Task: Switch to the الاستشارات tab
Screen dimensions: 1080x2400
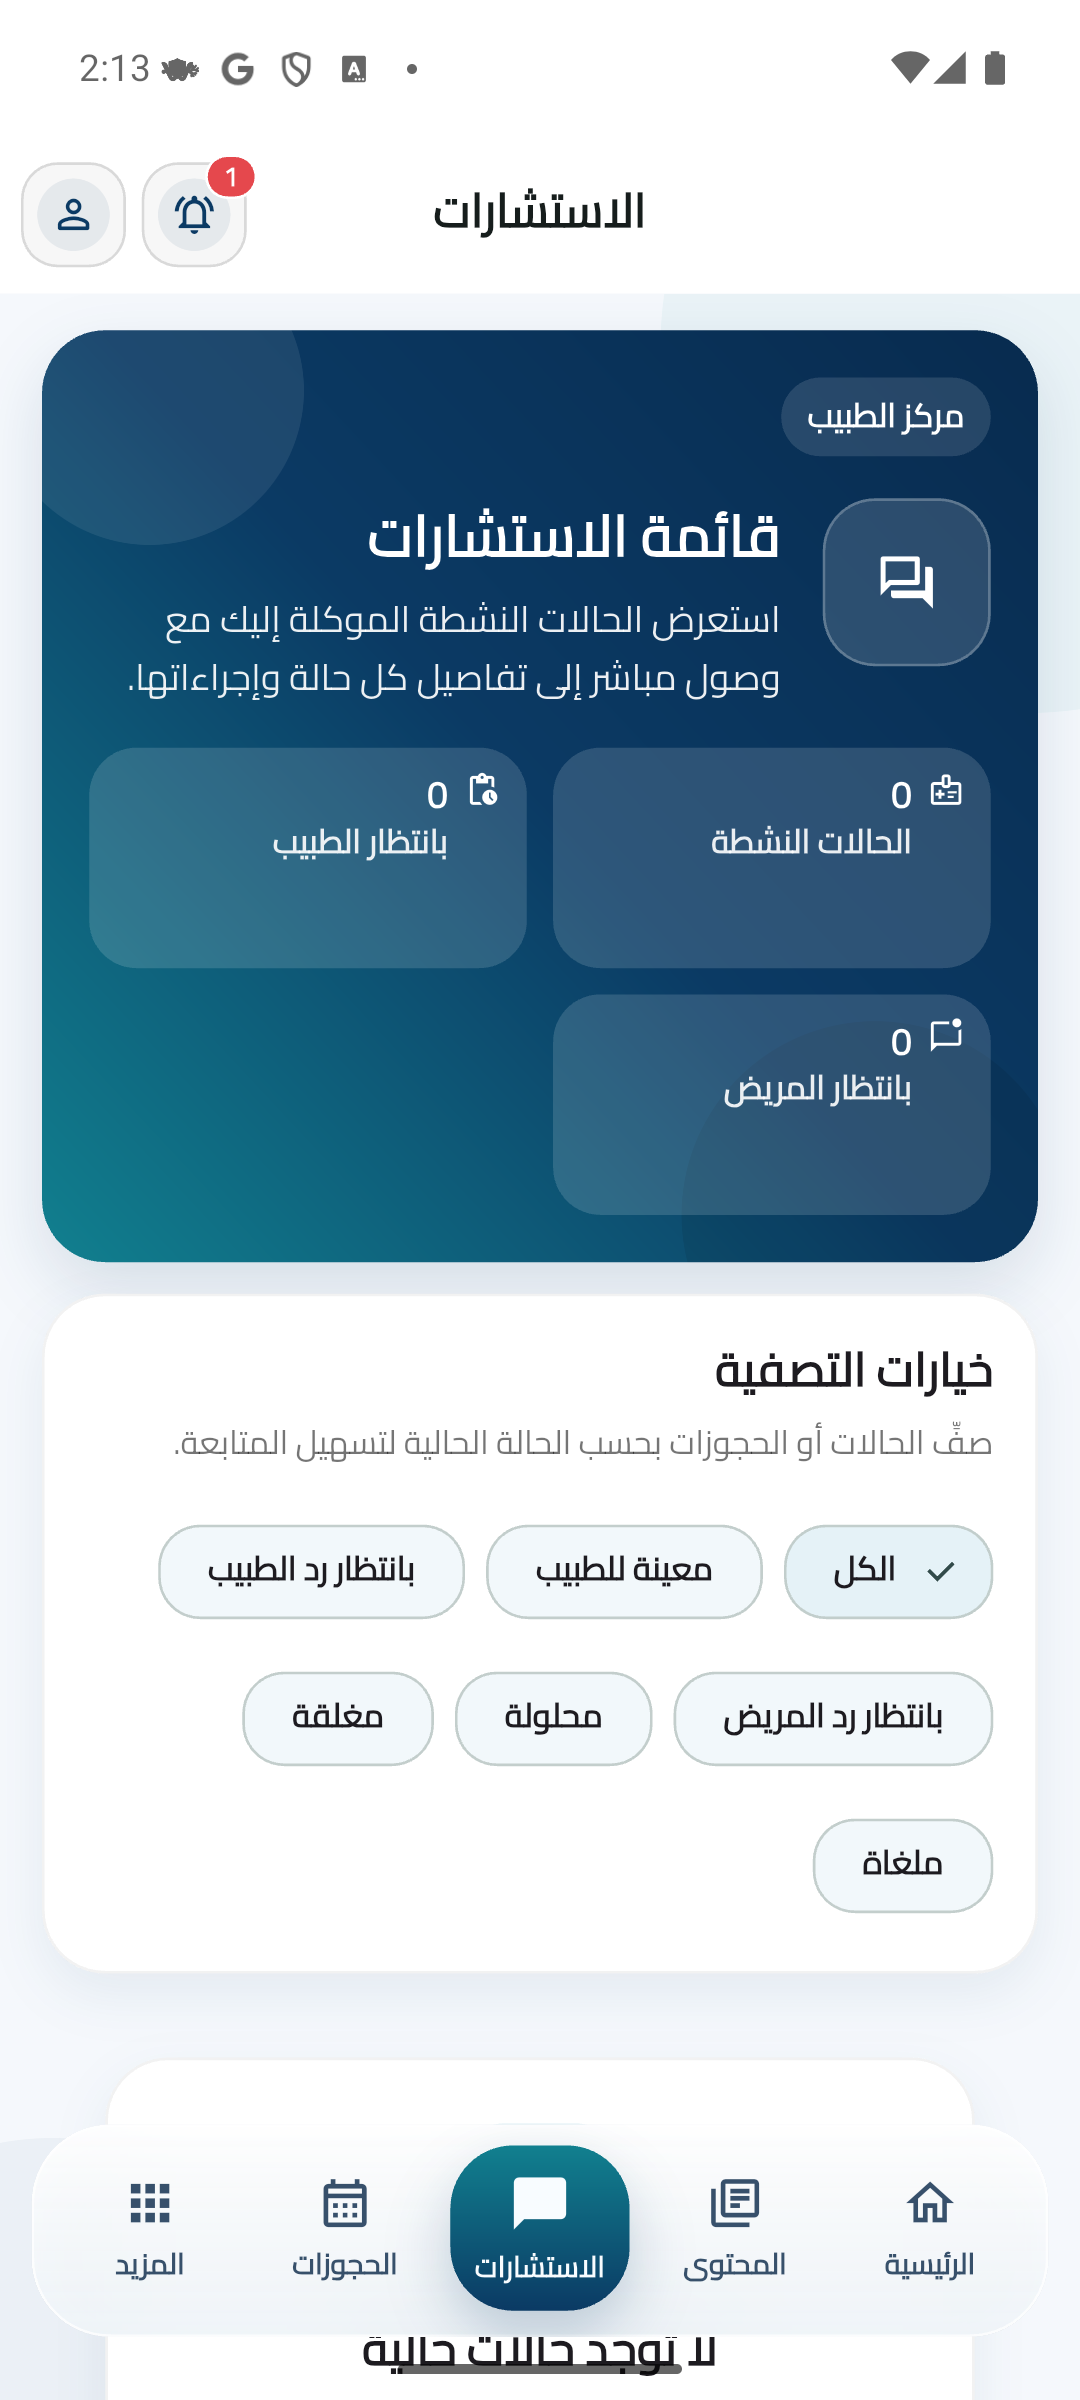Action: click(540, 2228)
